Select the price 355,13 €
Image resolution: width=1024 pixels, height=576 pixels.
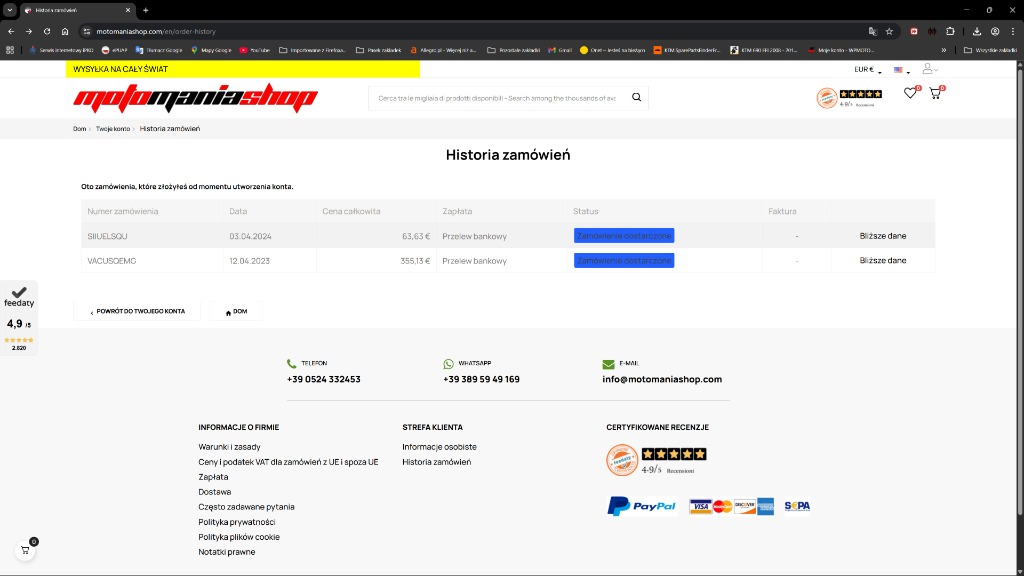(415, 261)
